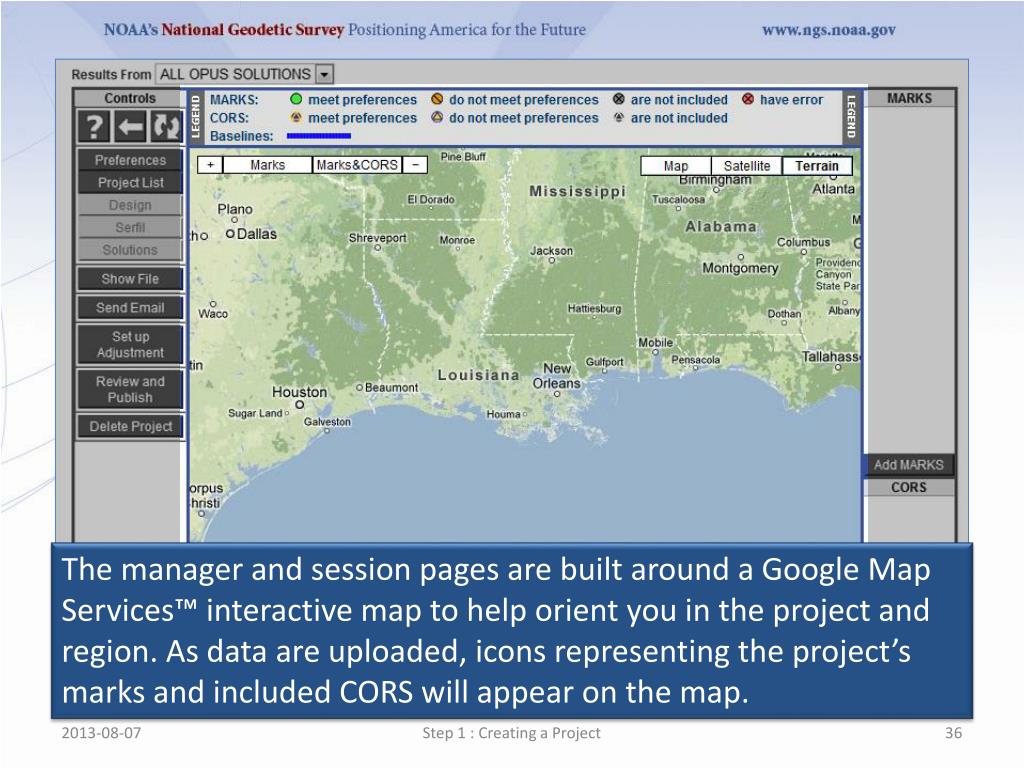
Task: Open the Project List menu item
Action: (130, 183)
